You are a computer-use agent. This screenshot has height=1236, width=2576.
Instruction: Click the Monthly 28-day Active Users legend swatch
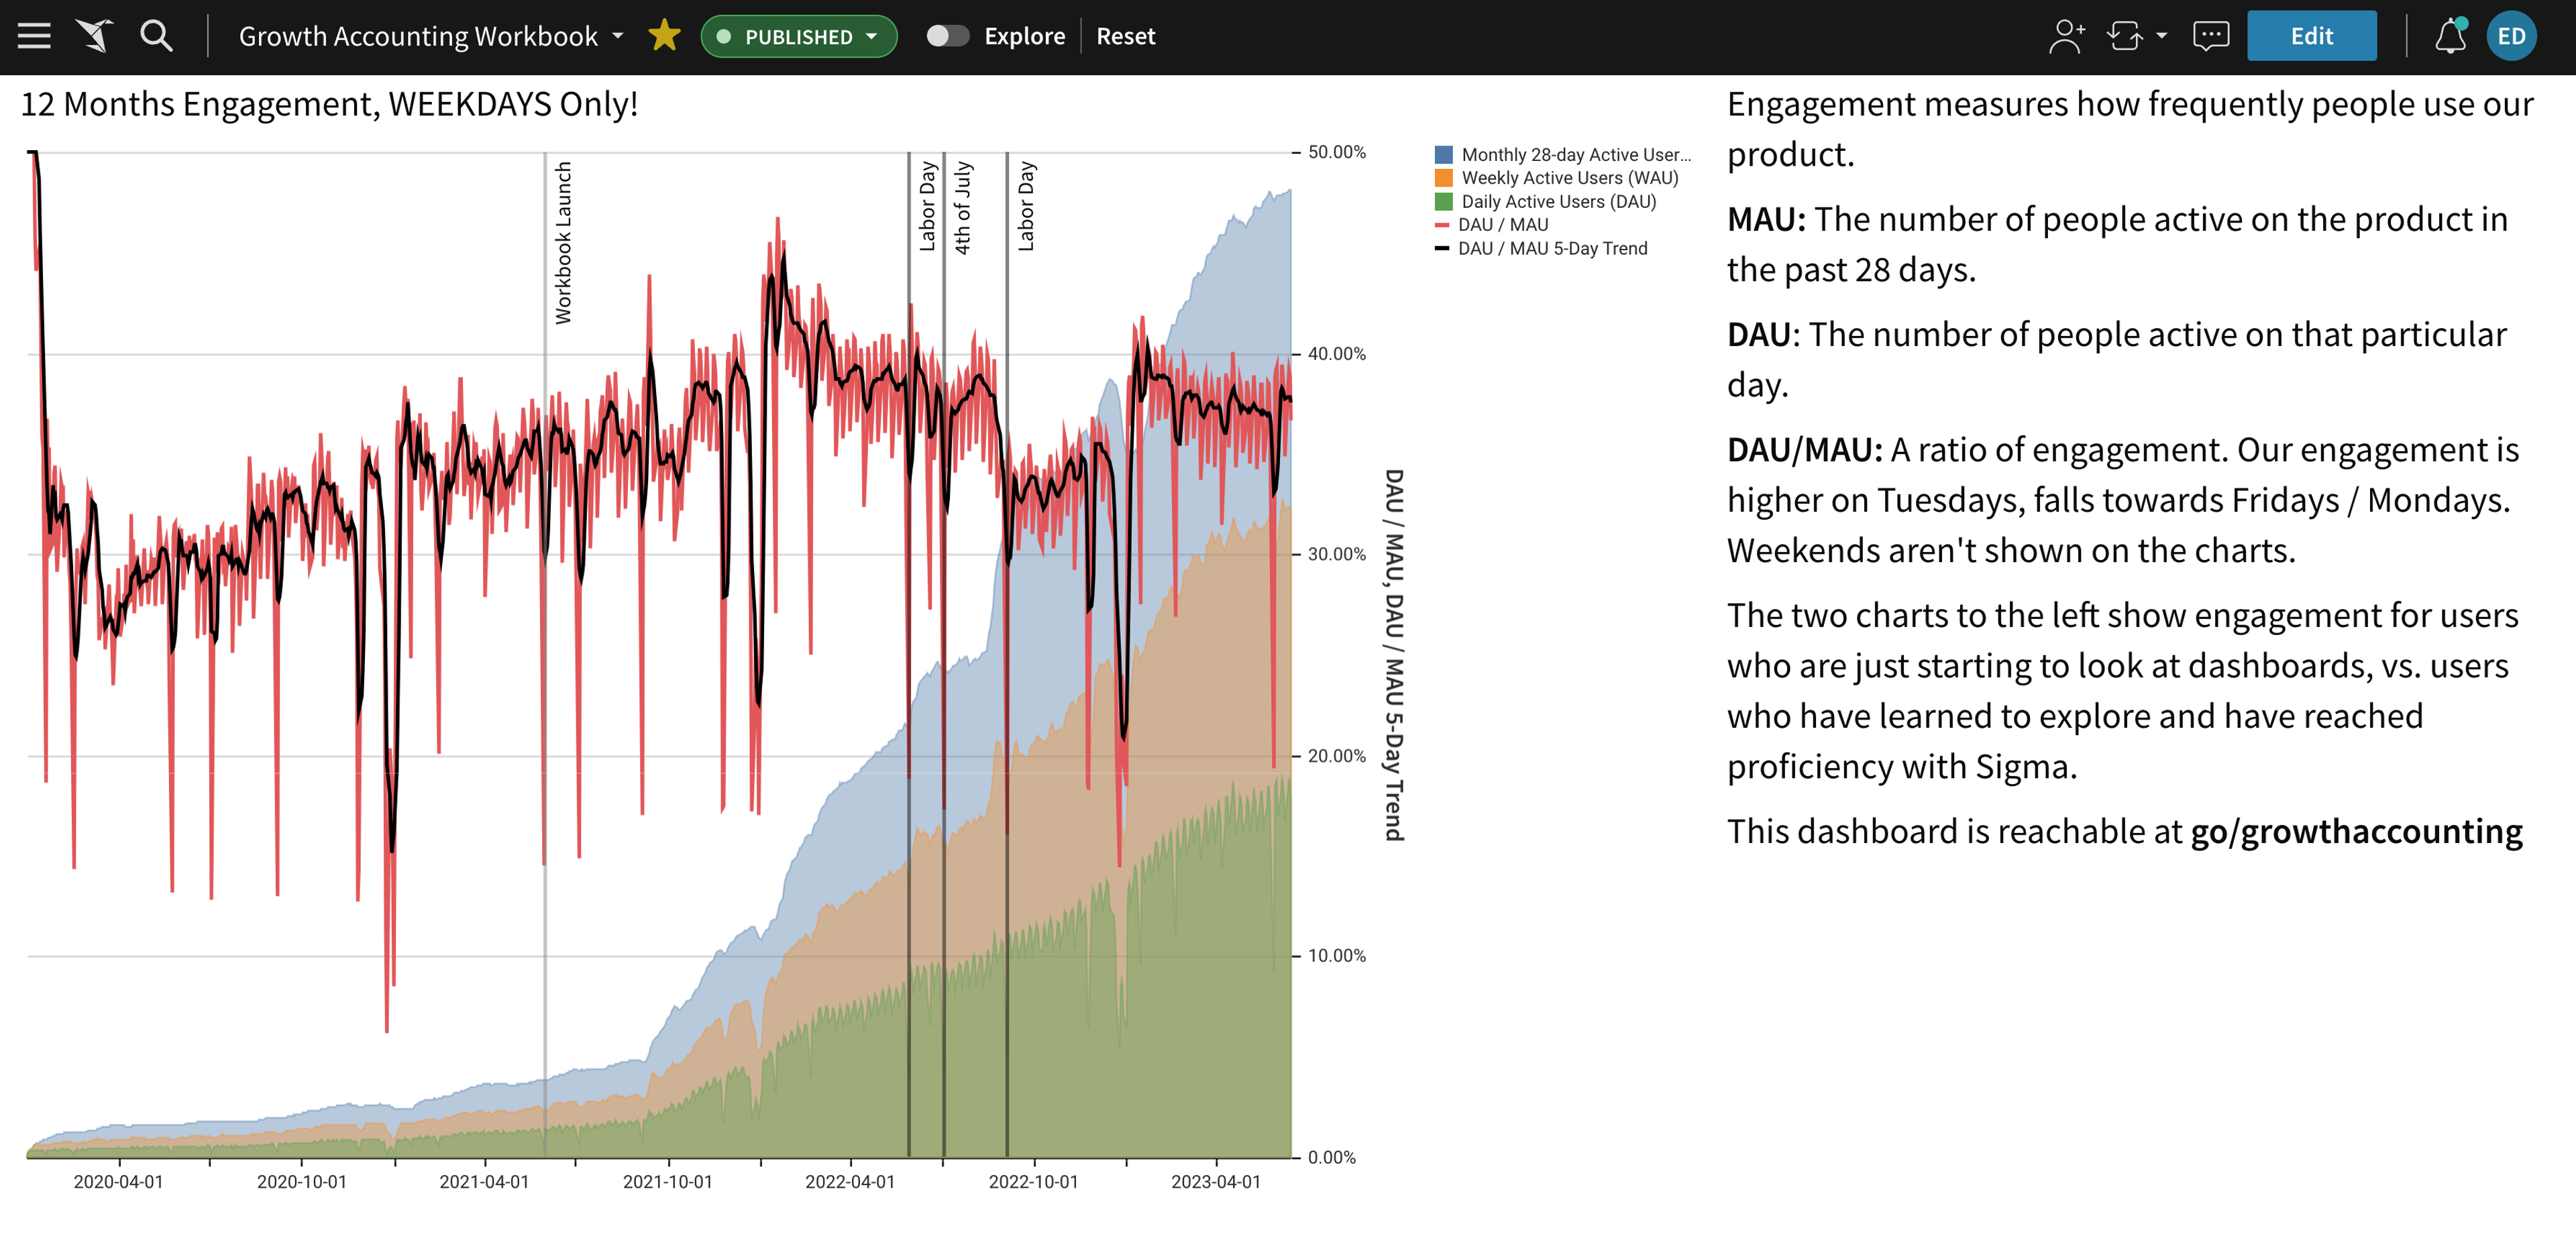(1443, 154)
